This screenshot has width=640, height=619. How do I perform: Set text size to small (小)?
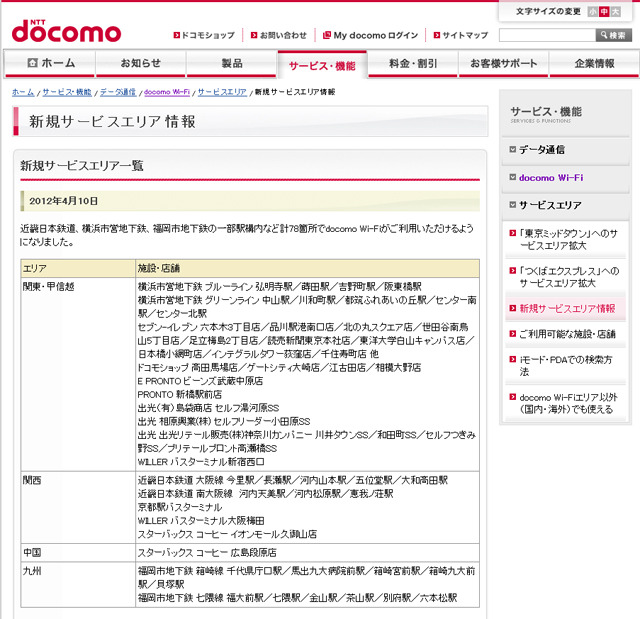[x=592, y=12]
